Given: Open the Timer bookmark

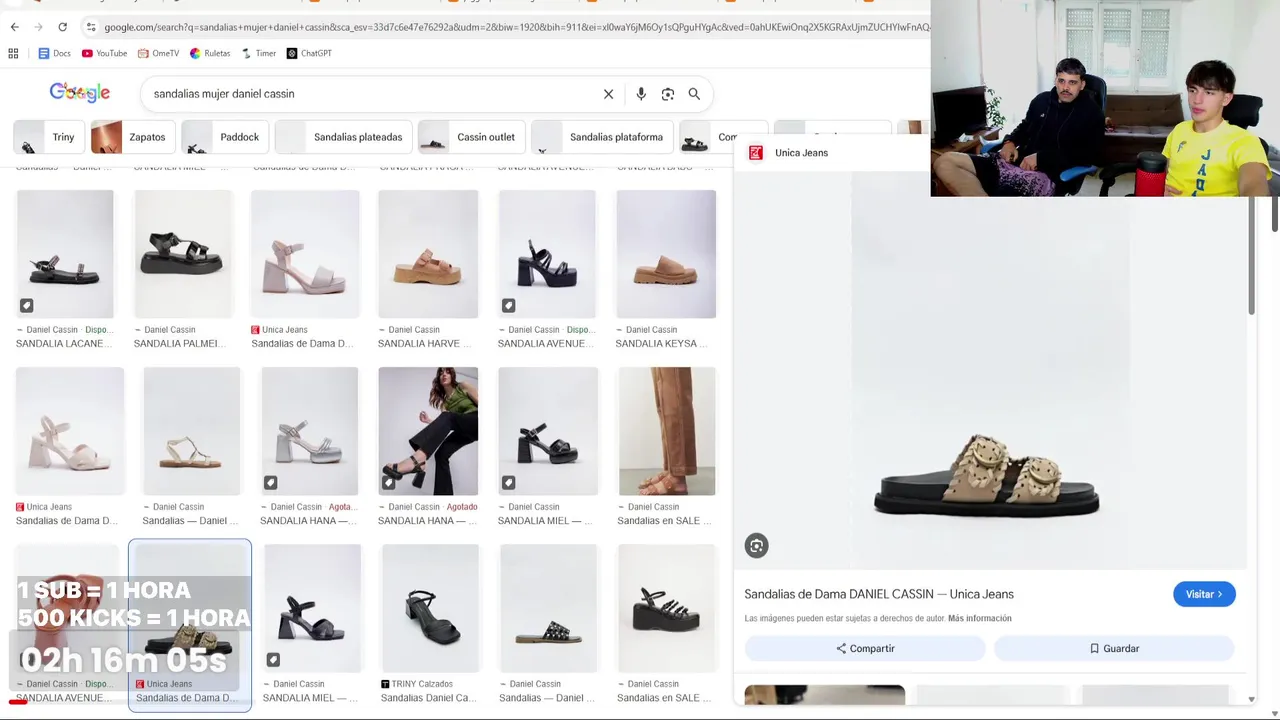Looking at the screenshot, I should click(x=259, y=53).
